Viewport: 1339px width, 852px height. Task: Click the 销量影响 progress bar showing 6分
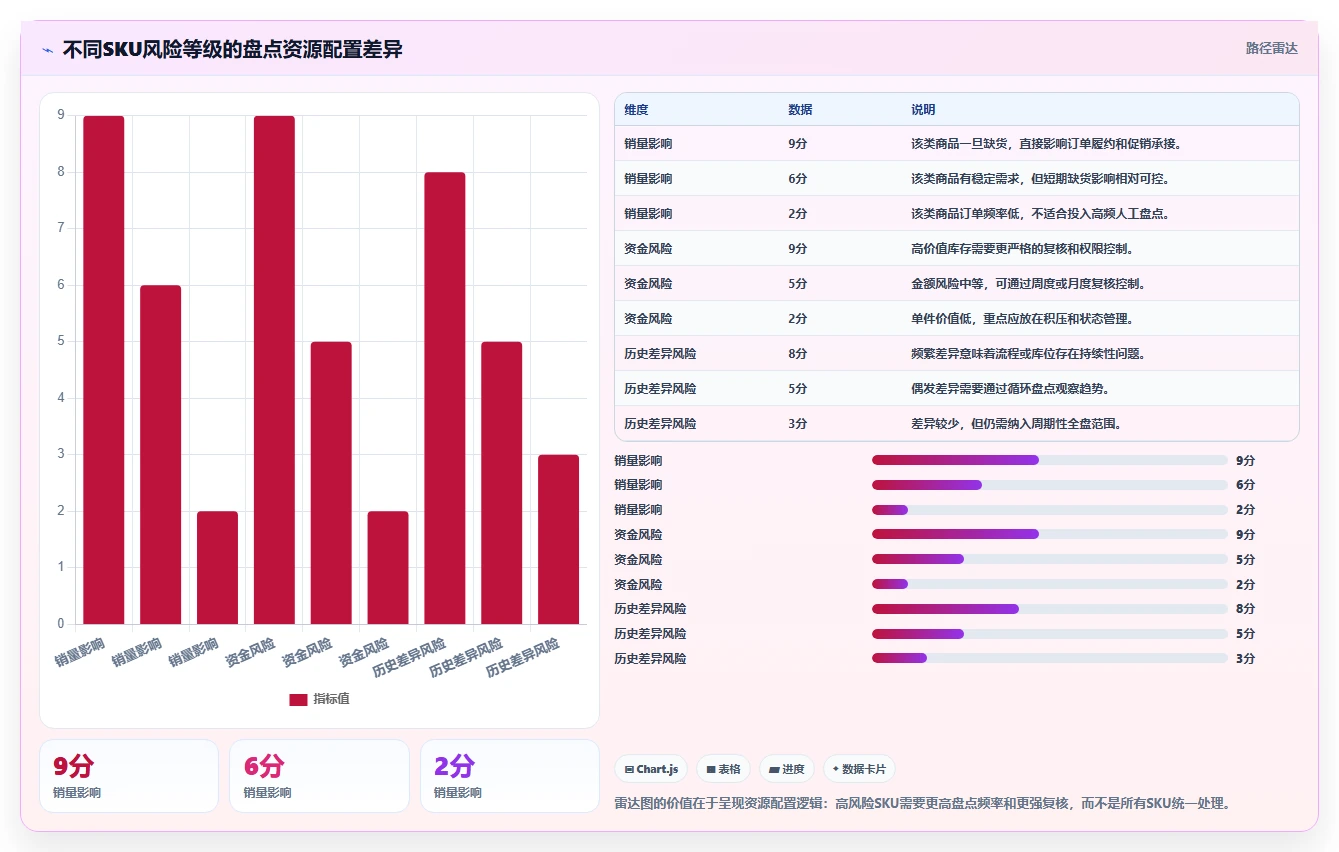point(1050,485)
